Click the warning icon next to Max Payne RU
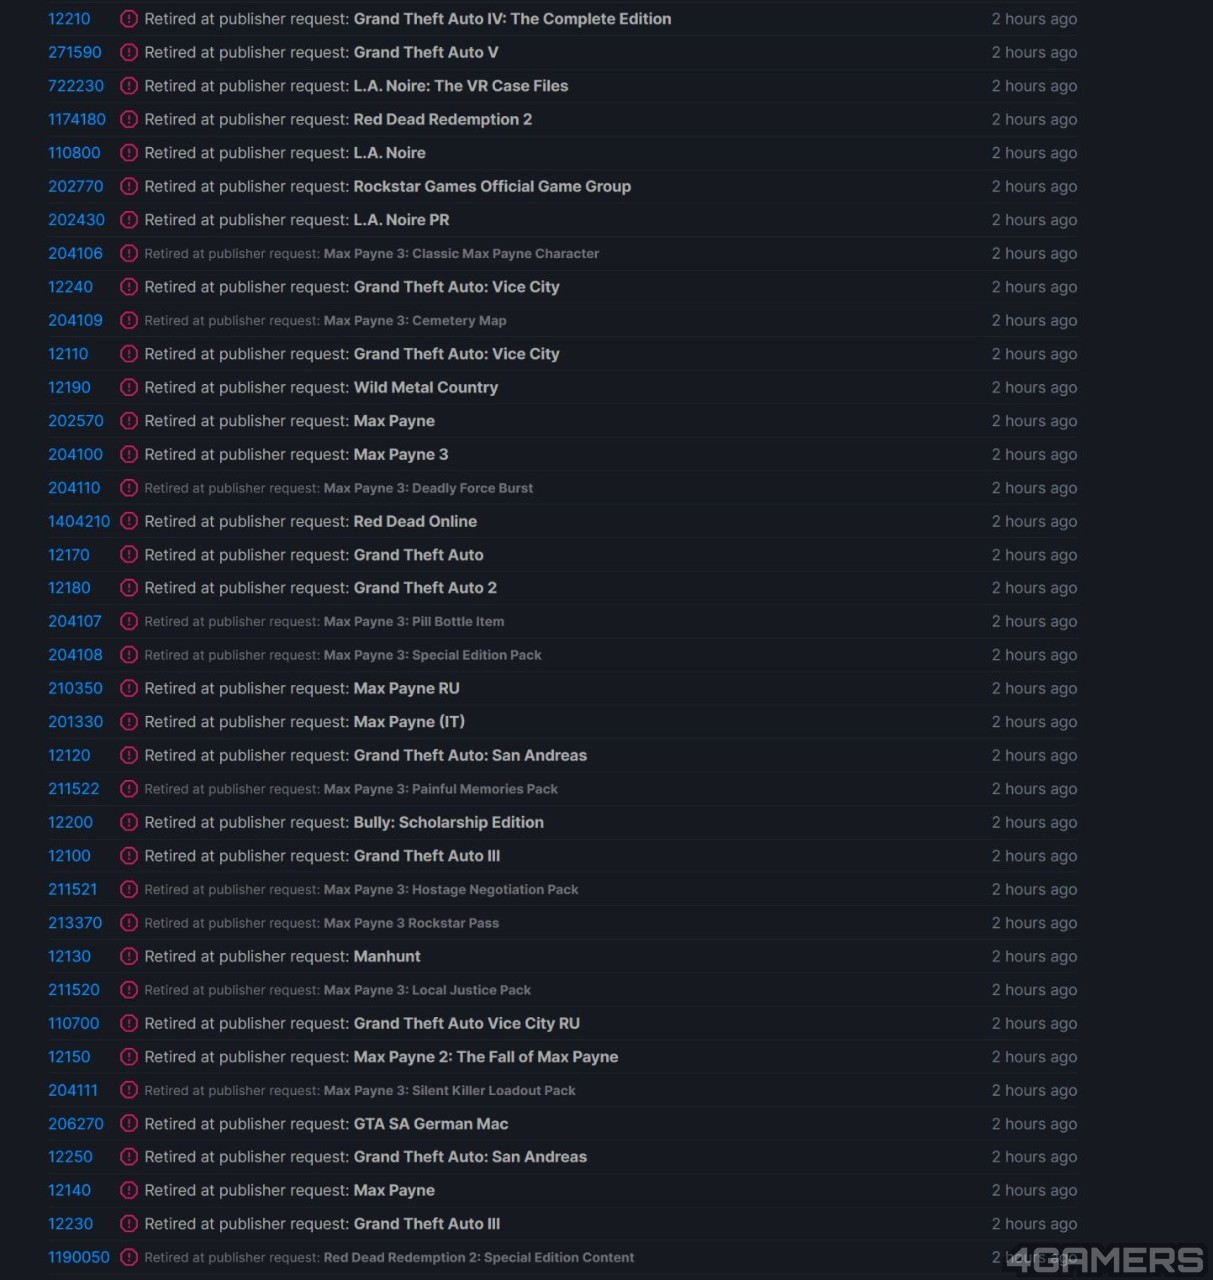Screen dimensions: 1213x1280 point(129,688)
